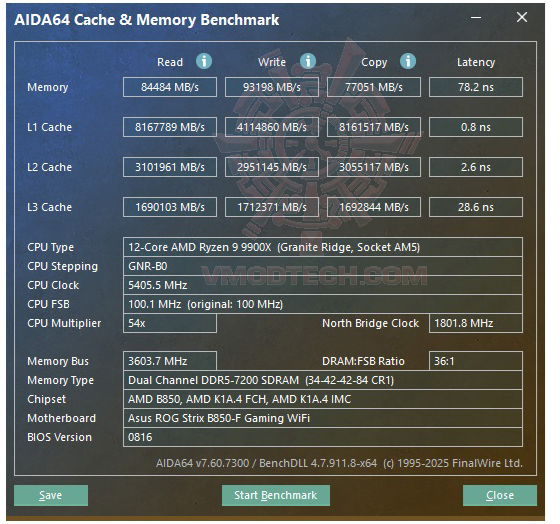
Task: Click the L2 Cache read 3101961 MB/s cell
Action: [x=170, y=167]
